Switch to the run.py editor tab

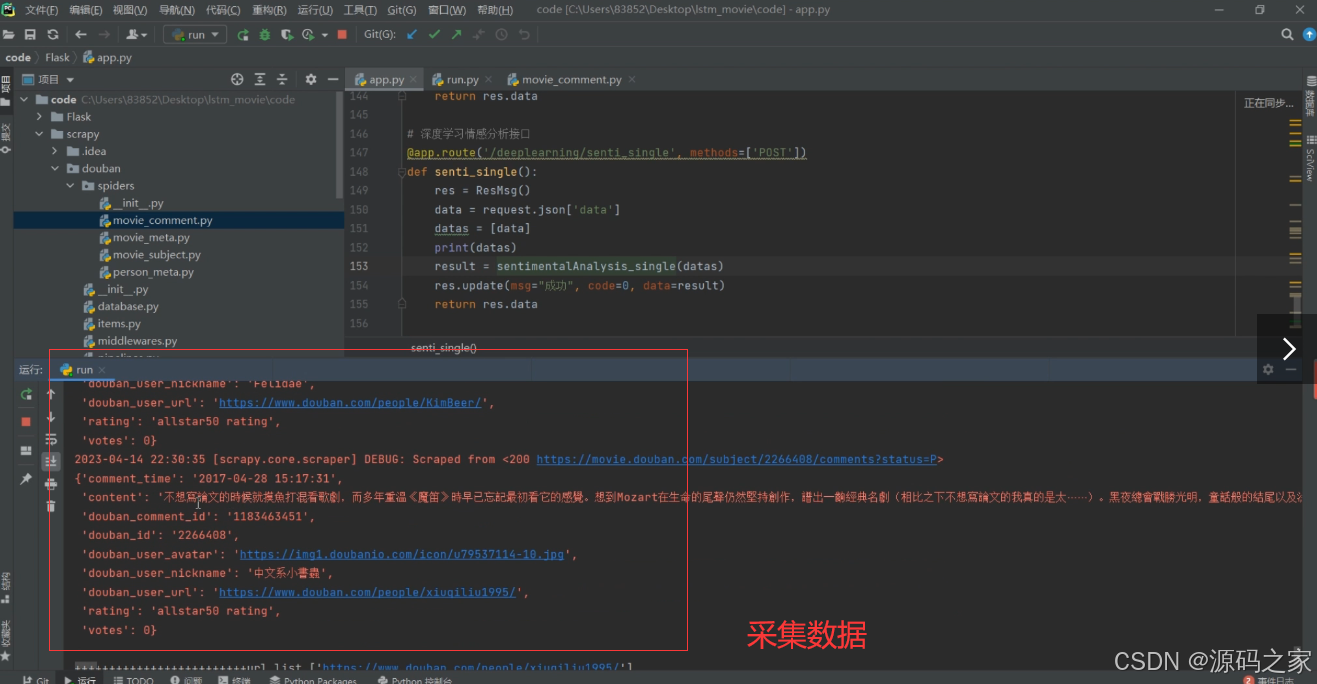[x=461, y=80]
